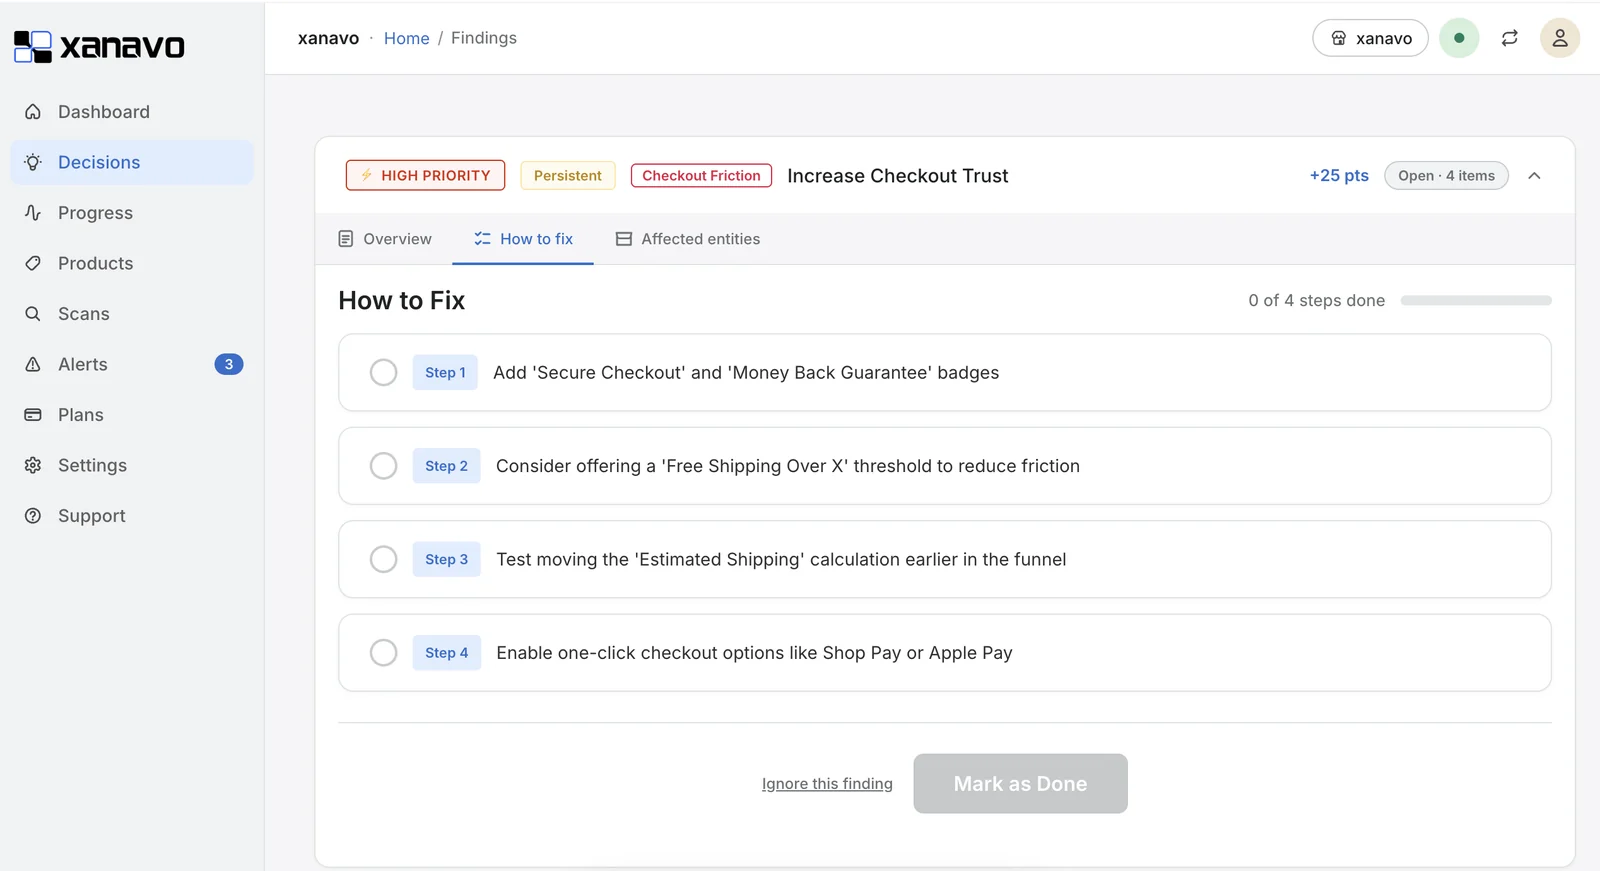Image resolution: width=1600 pixels, height=871 pixels.
Task: Collapse the Increase Checkout Trust card
Action: 1534,176
